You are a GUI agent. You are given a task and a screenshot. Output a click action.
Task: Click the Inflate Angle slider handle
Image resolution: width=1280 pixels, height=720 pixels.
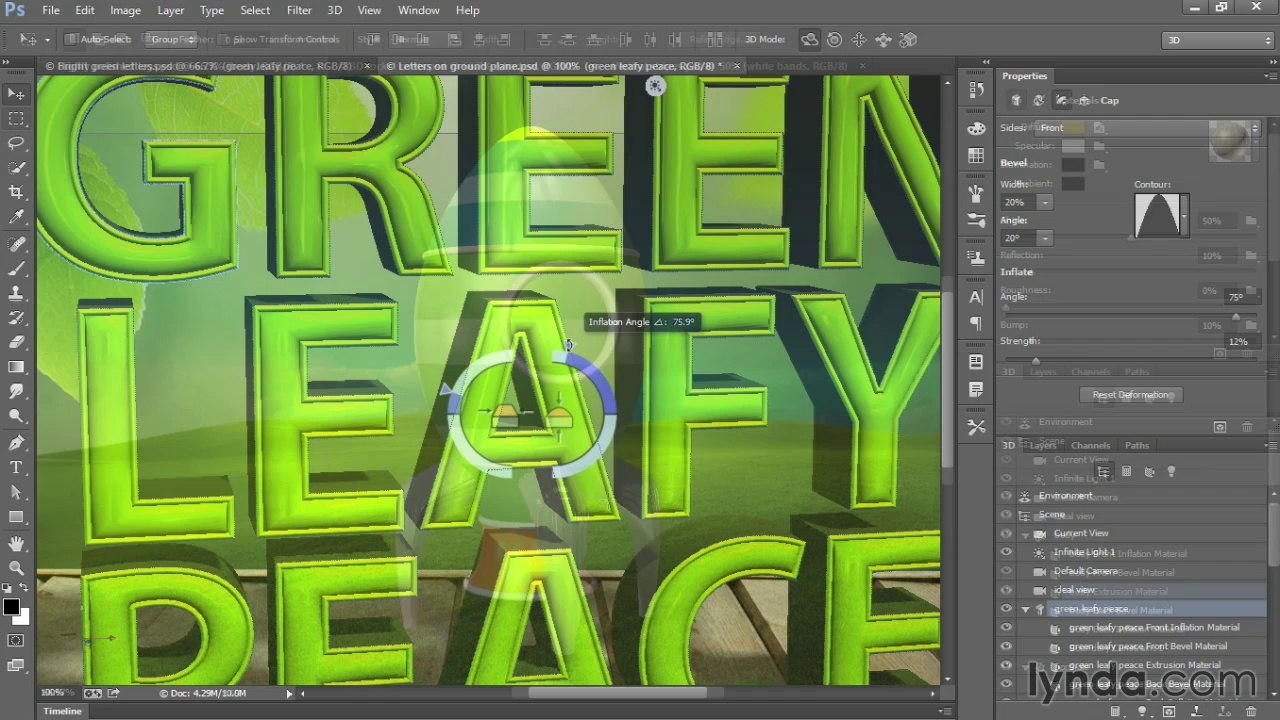pos(1236,317)
